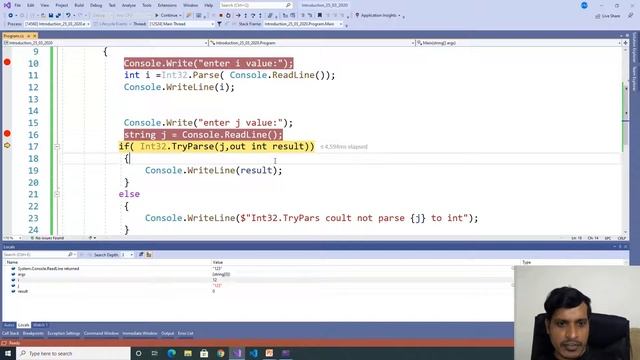Click the feedback icon beside Live Share

pos(630,16)
